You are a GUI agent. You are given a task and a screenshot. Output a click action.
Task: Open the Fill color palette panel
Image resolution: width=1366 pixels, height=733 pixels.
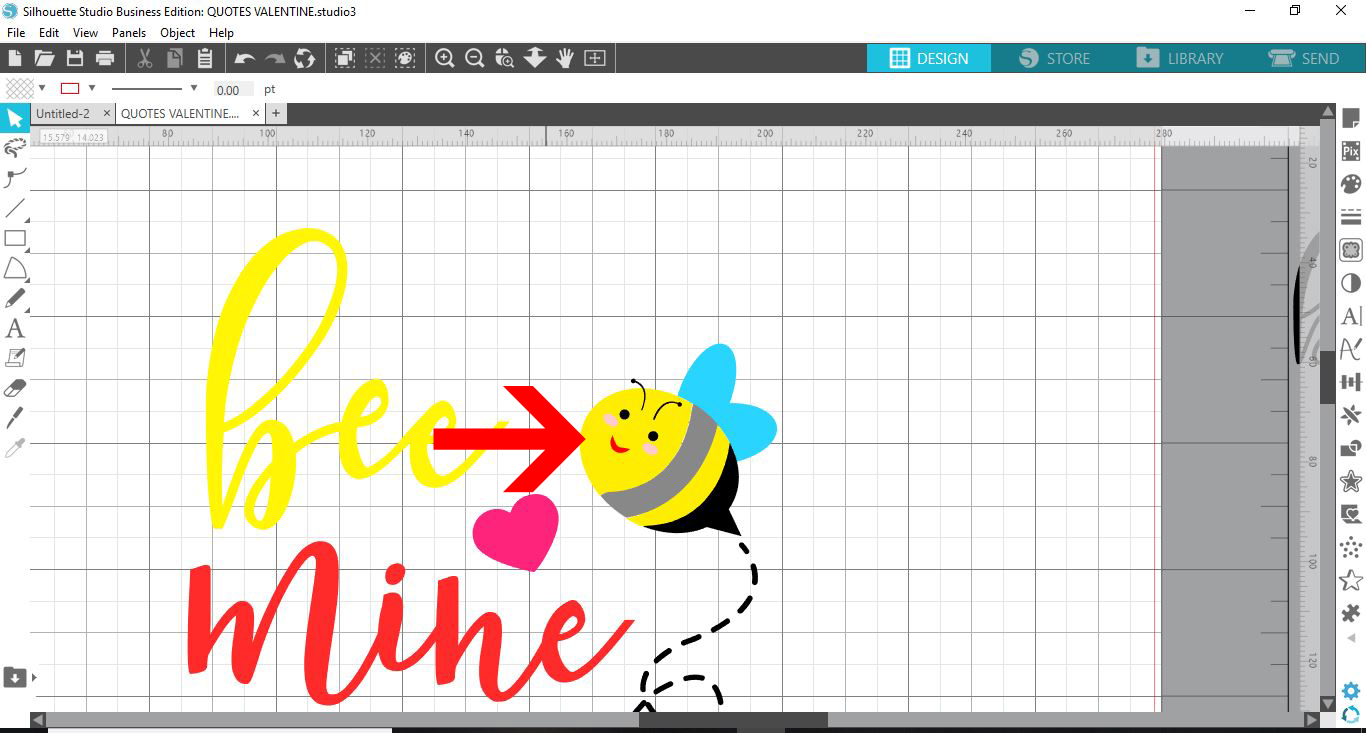[x=1351, y=185]
